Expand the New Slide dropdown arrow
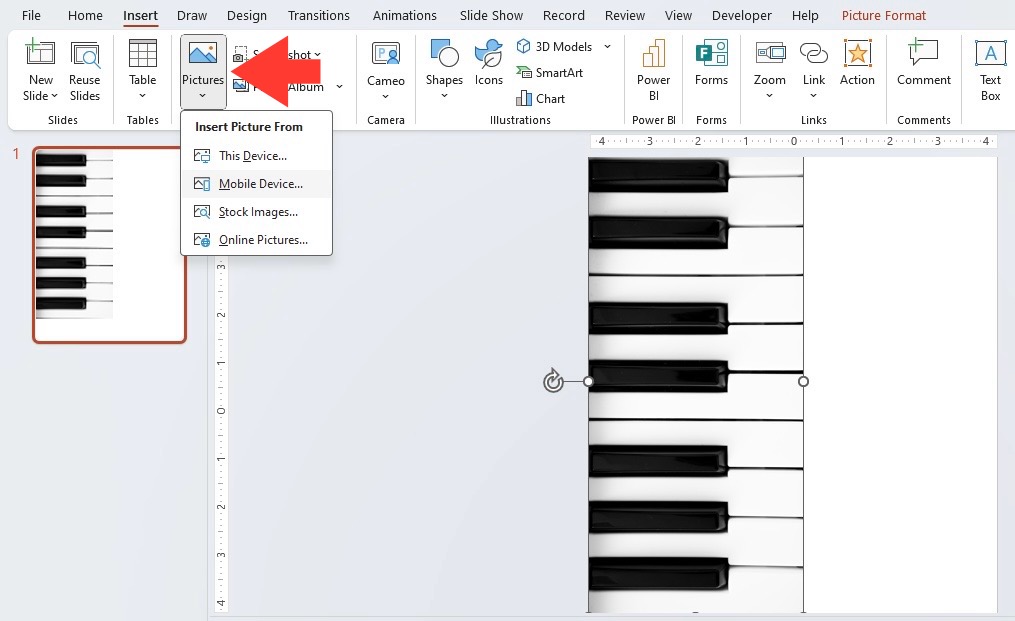Viewport: 1015px width, 621px height. pyautogui.click(x=54, y=96)
